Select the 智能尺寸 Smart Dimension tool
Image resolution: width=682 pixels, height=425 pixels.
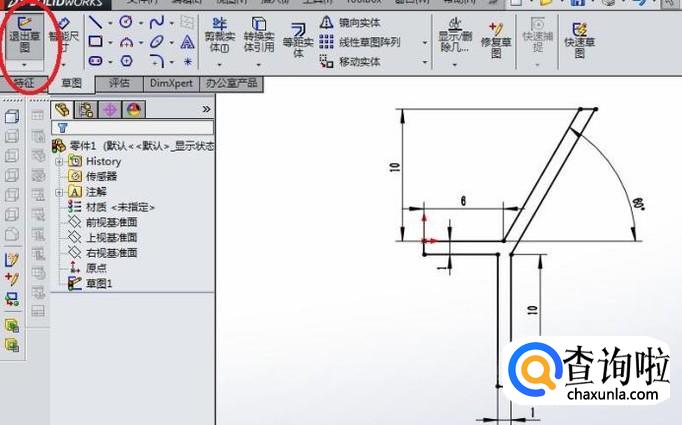tap(64, 35)
